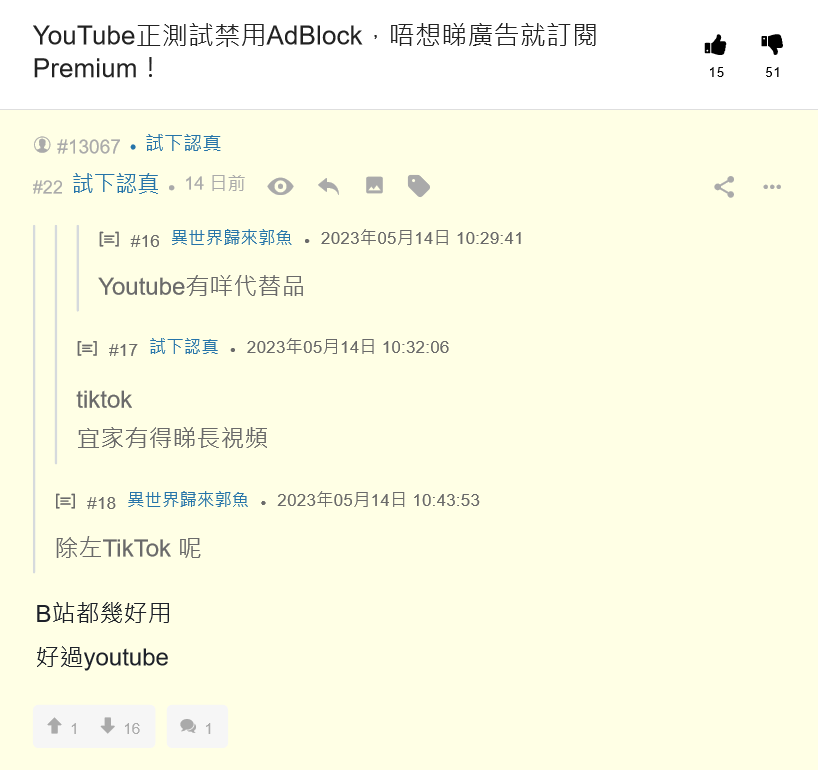Share post #22 via share icon
Viewport: 818px width, 770px height.
(x=724, y=187)
